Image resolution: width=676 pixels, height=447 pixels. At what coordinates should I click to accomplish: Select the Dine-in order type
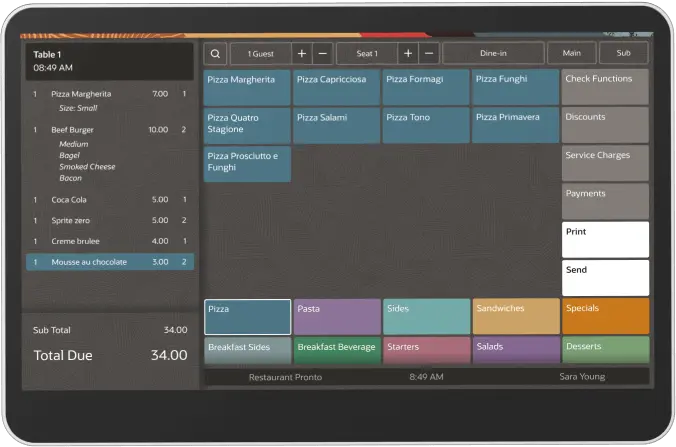[494, 54]
